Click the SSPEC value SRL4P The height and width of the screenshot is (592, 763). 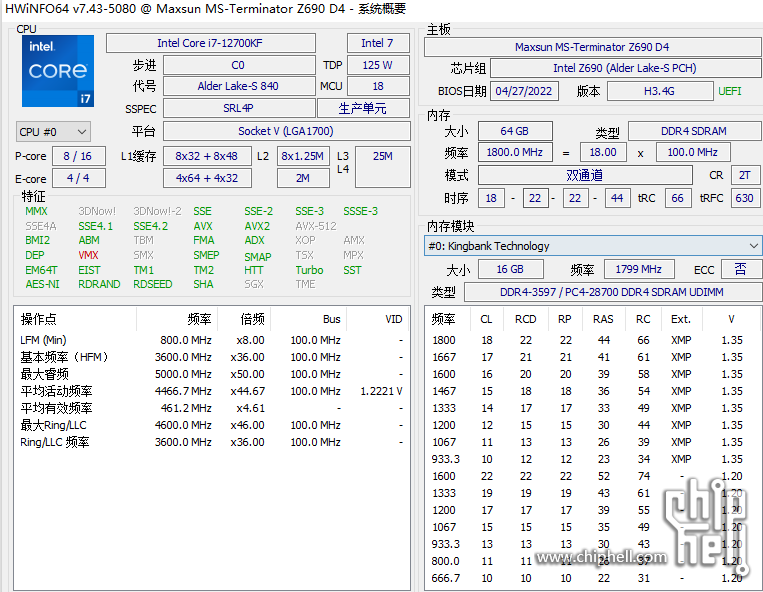tap(238, 108)
